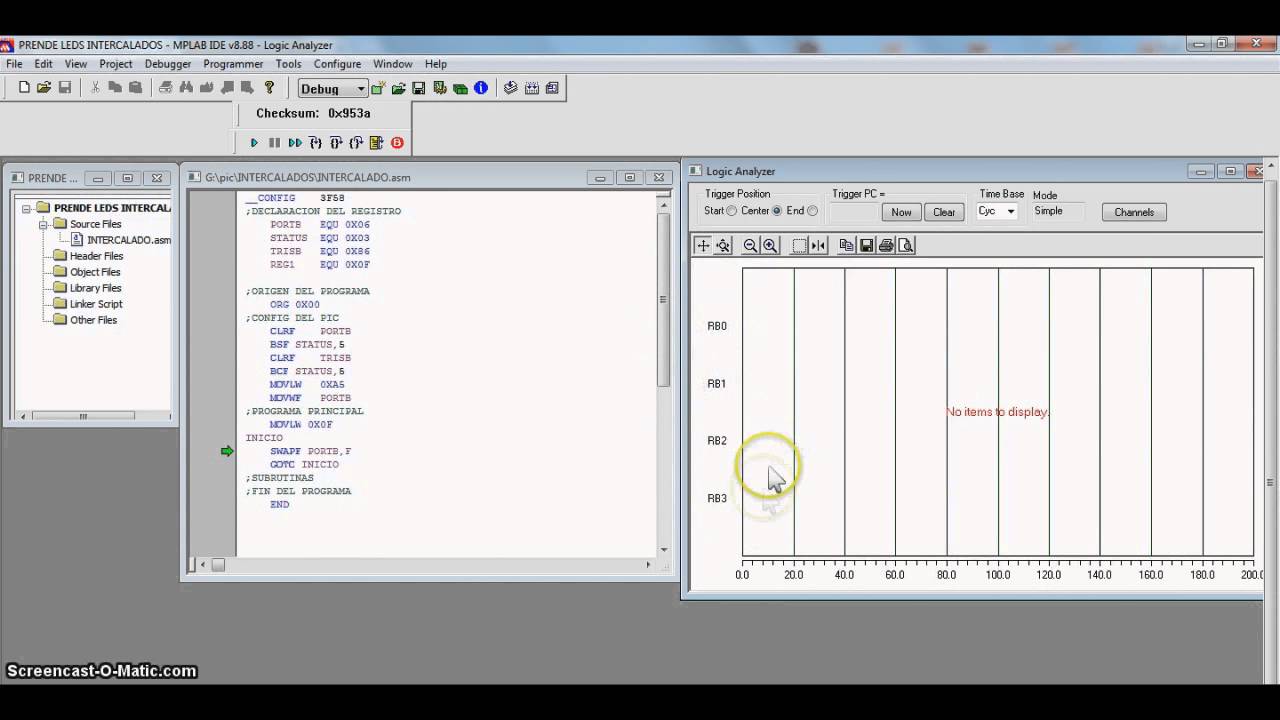Open the Project menu
Viewport: 1280px width, 720px height.
click(x=116, y=64)
